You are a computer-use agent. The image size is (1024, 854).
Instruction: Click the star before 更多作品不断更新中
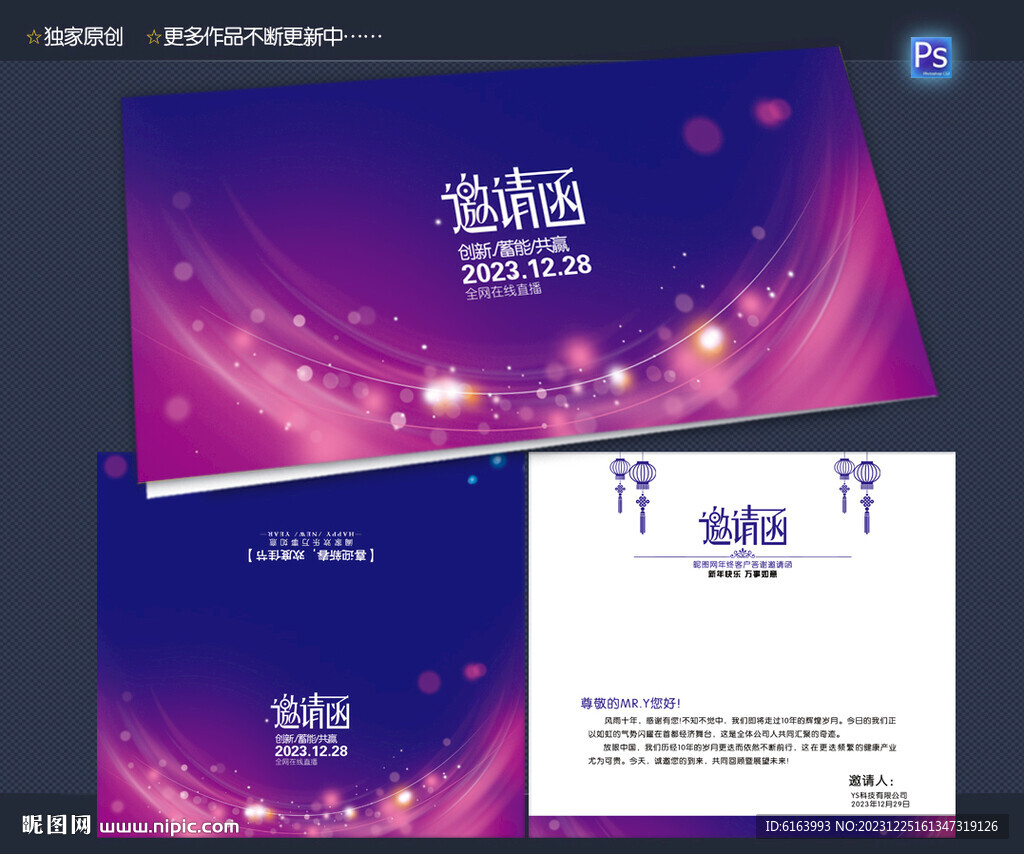(x=153, y=37)
